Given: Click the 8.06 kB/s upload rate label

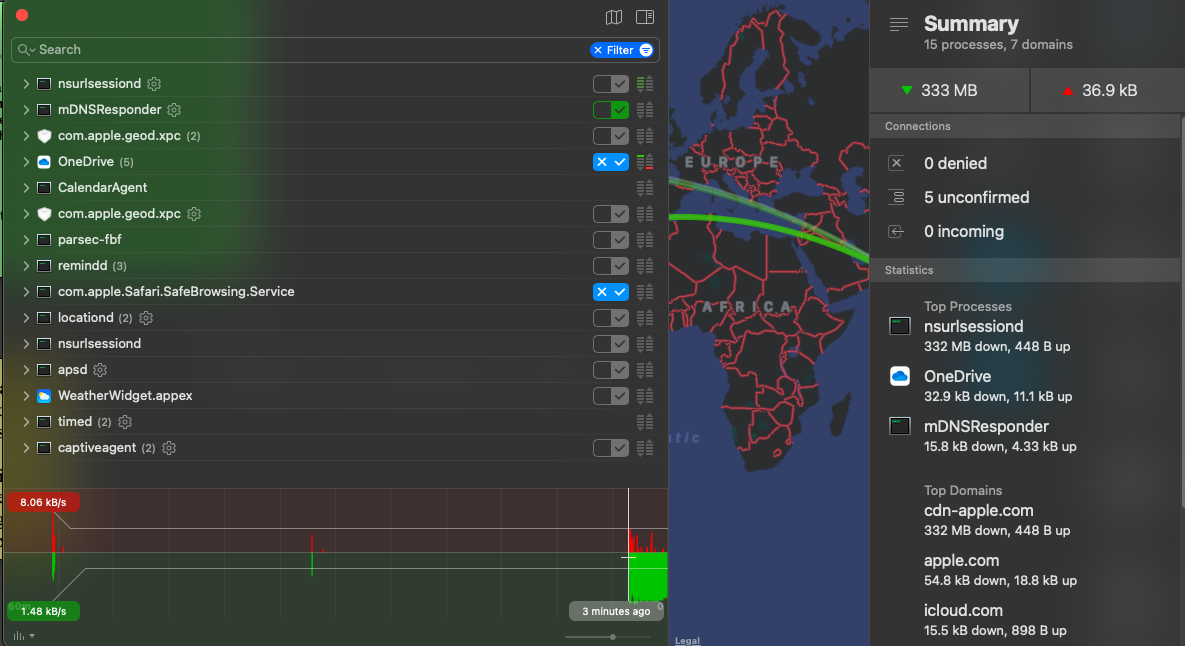Looking at the screenshot, I should pos(43,502).
